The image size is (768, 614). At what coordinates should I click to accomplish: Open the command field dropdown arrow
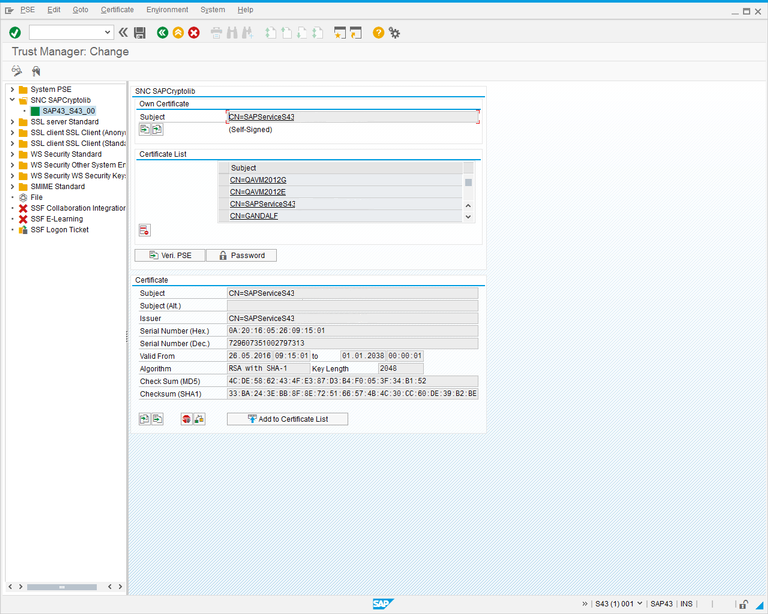pyautogui.click(x=108, y=33)
